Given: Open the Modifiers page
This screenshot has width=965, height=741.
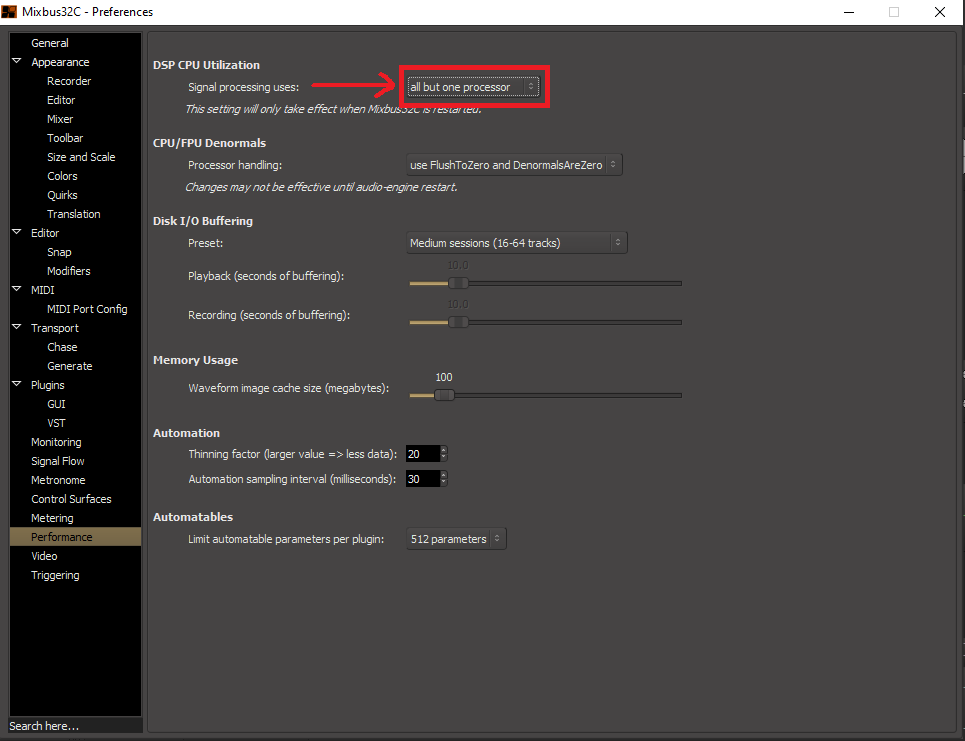Looking at the screenshot, I should point(68,271).
